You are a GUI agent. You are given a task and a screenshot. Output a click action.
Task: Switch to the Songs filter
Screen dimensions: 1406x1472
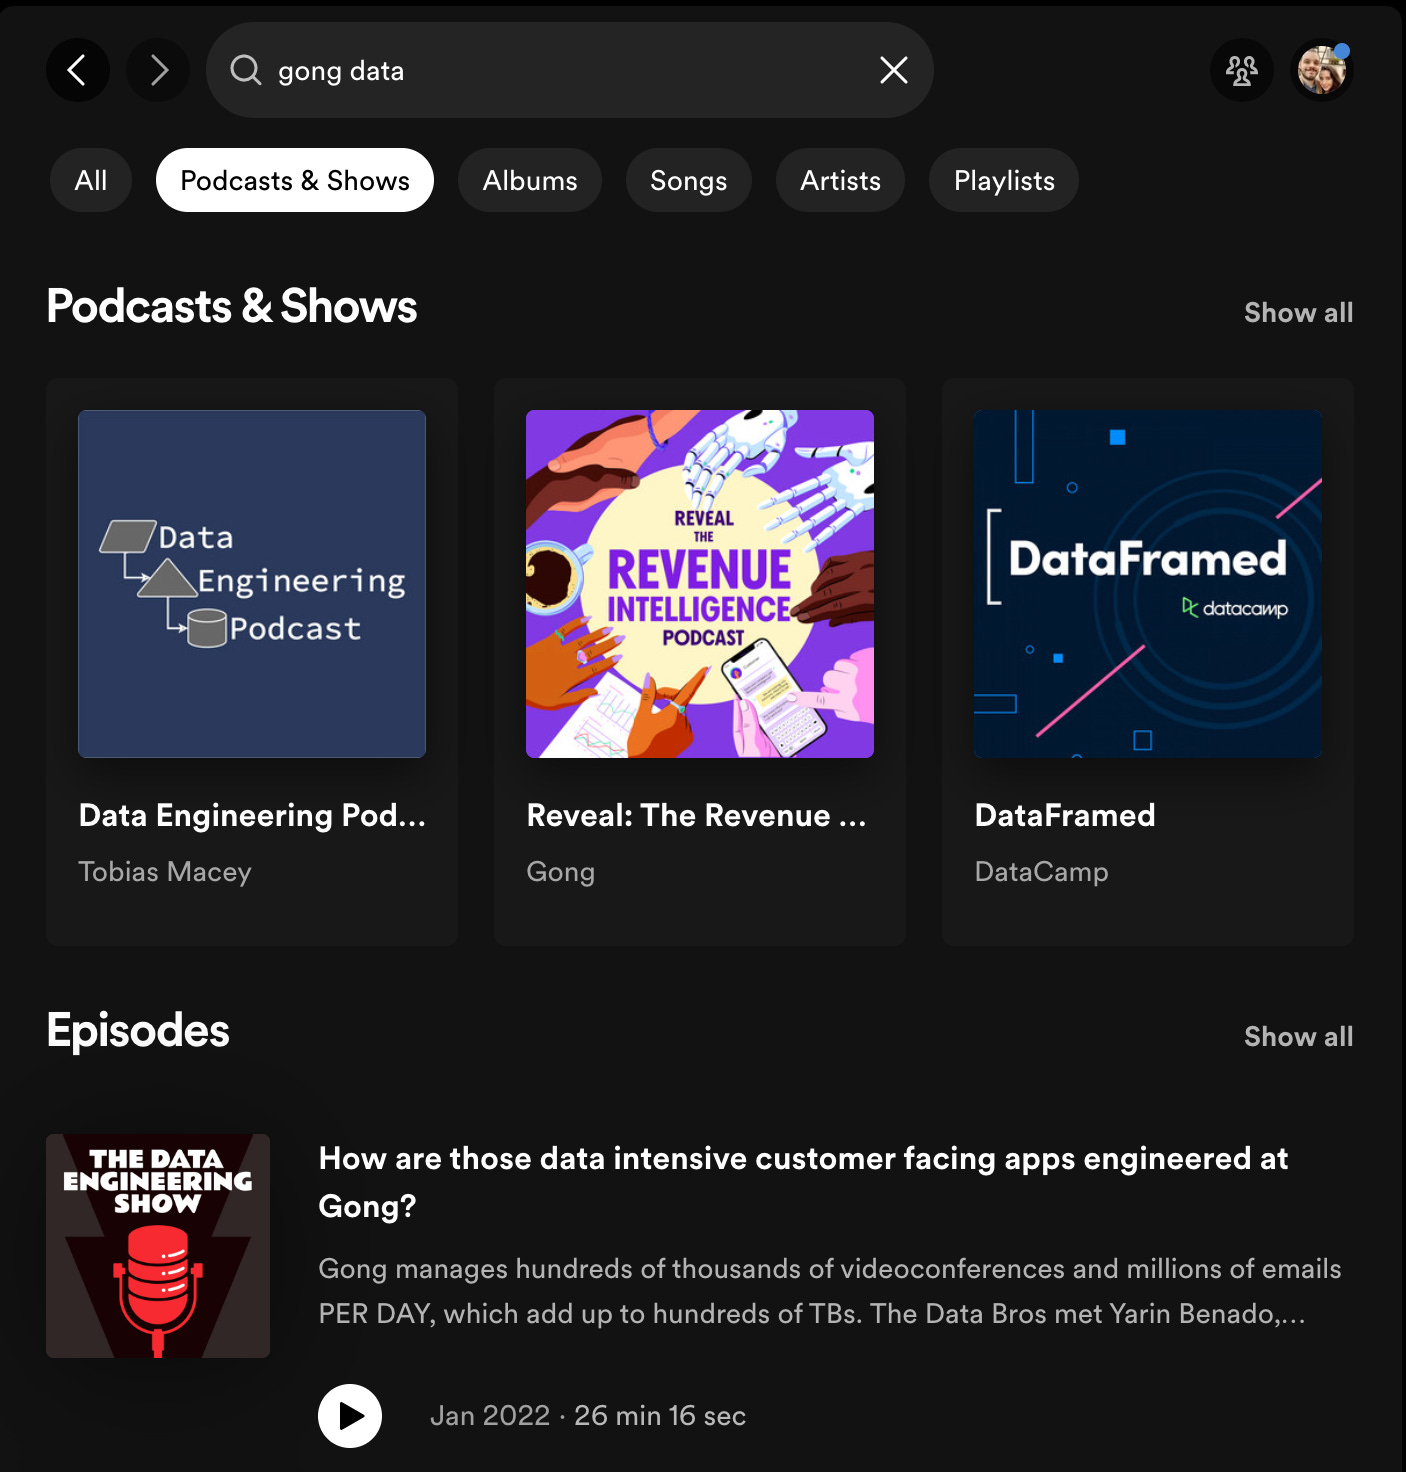click(x=689, y=180)
